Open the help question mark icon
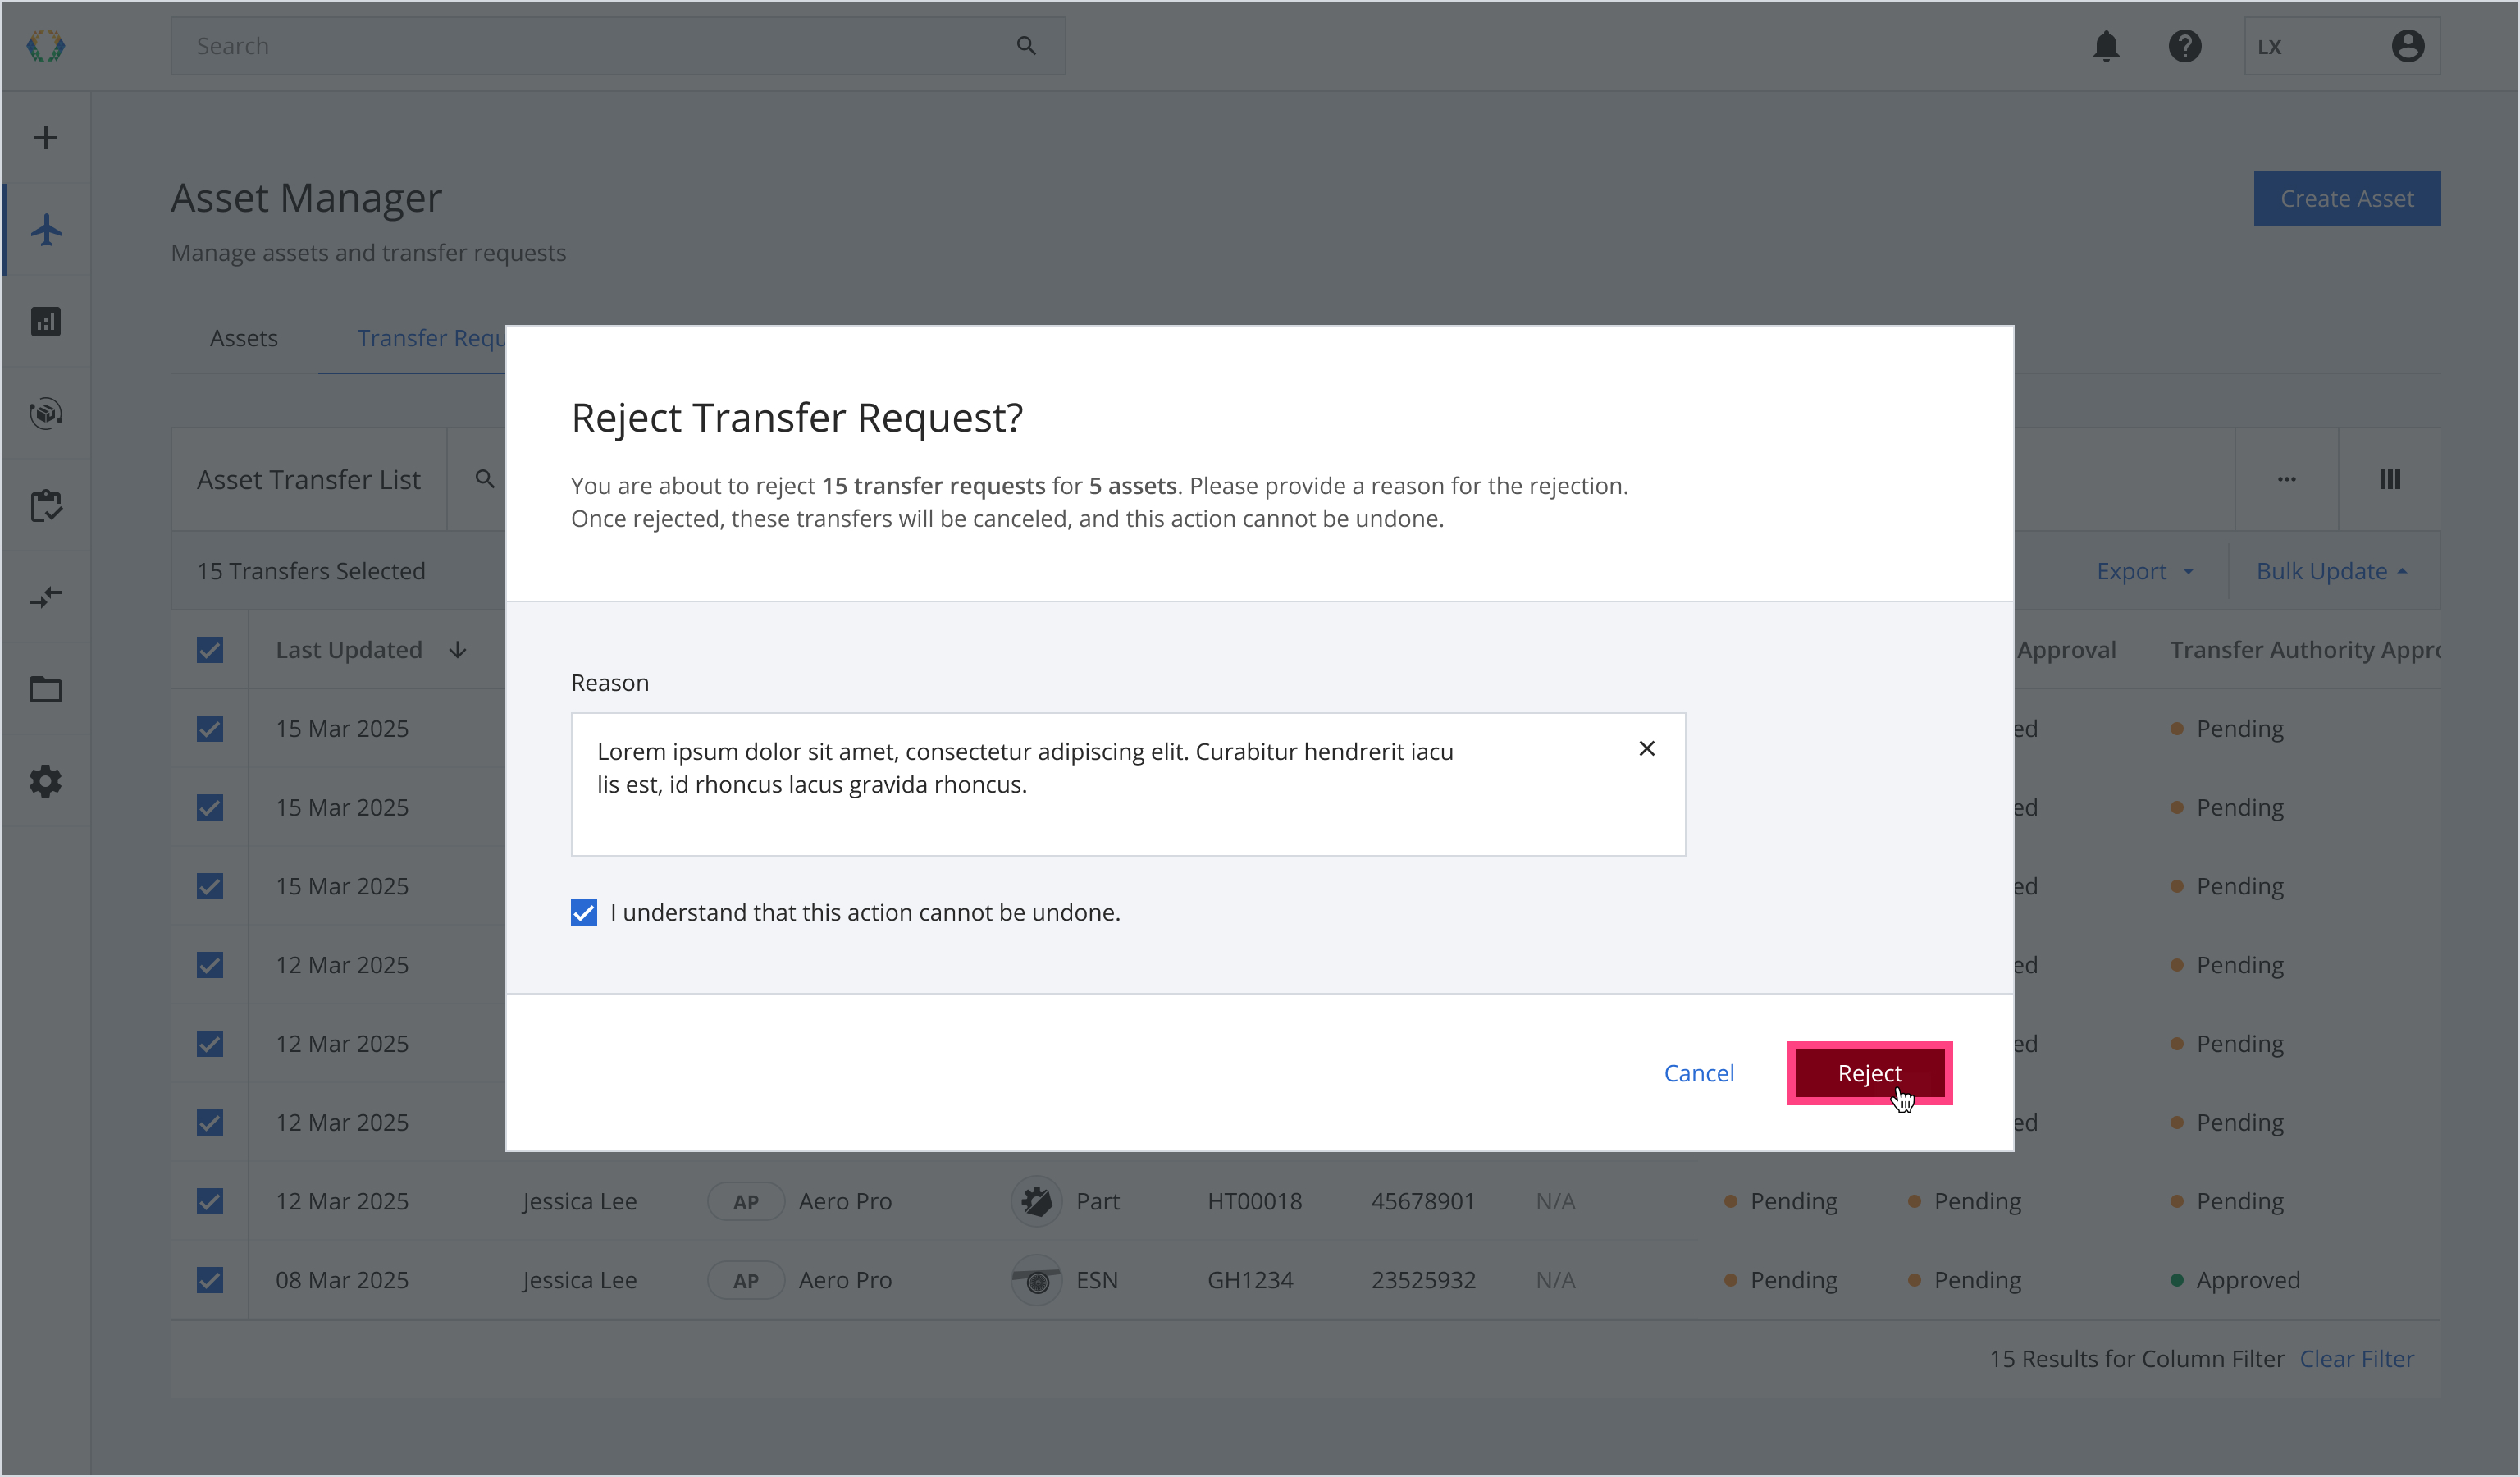The width and height of the screenshot is (2520, 1477). click(x=2185, y=46)
